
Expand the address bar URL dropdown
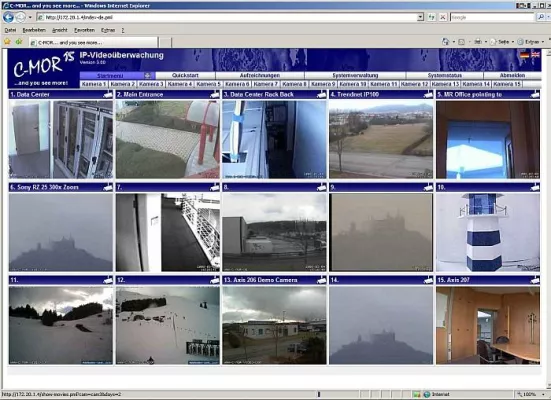pyautogui.click(x=420, y=17)
